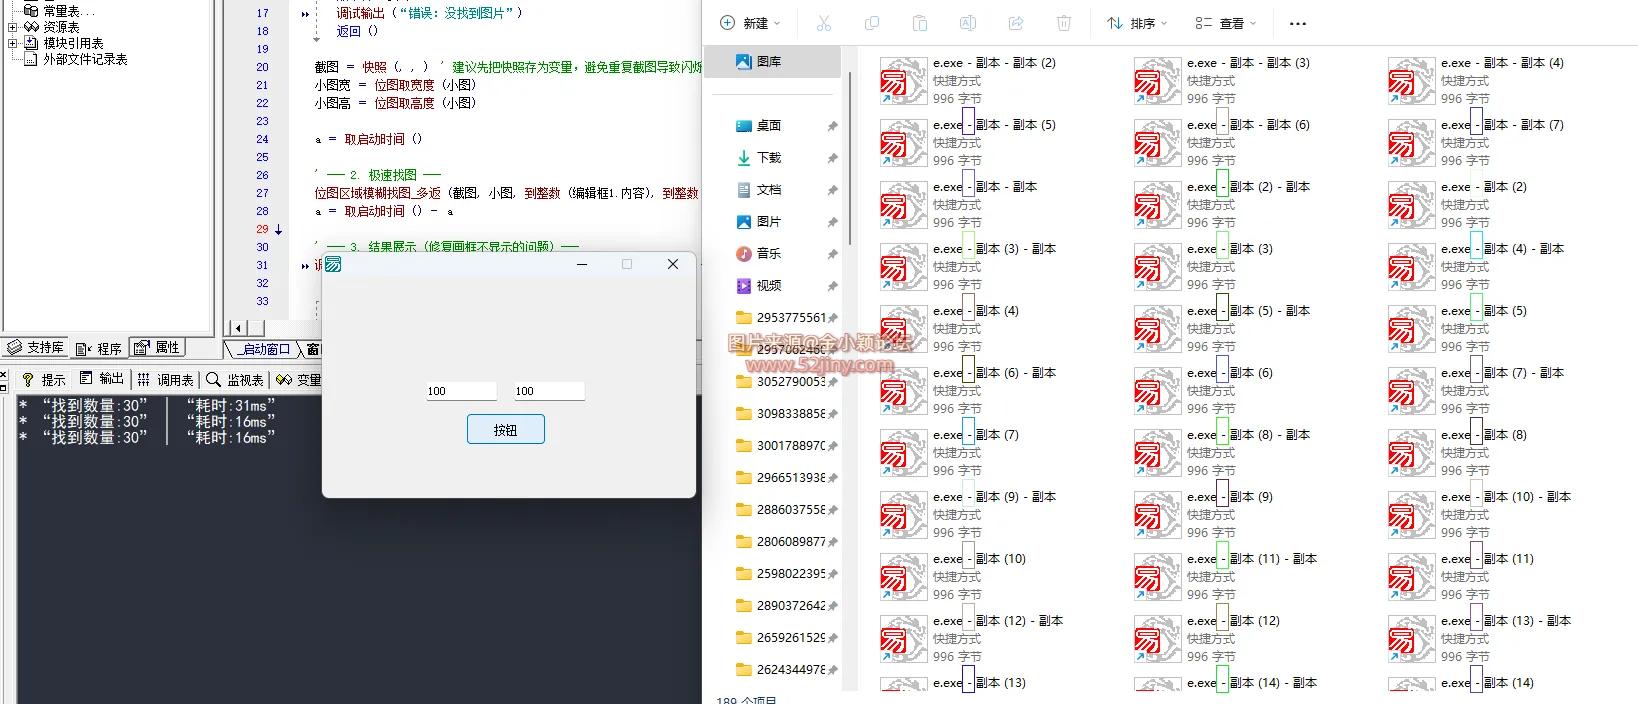
Task: Collapse the code block marker at line 31
Action: click(x=305, y=266)
